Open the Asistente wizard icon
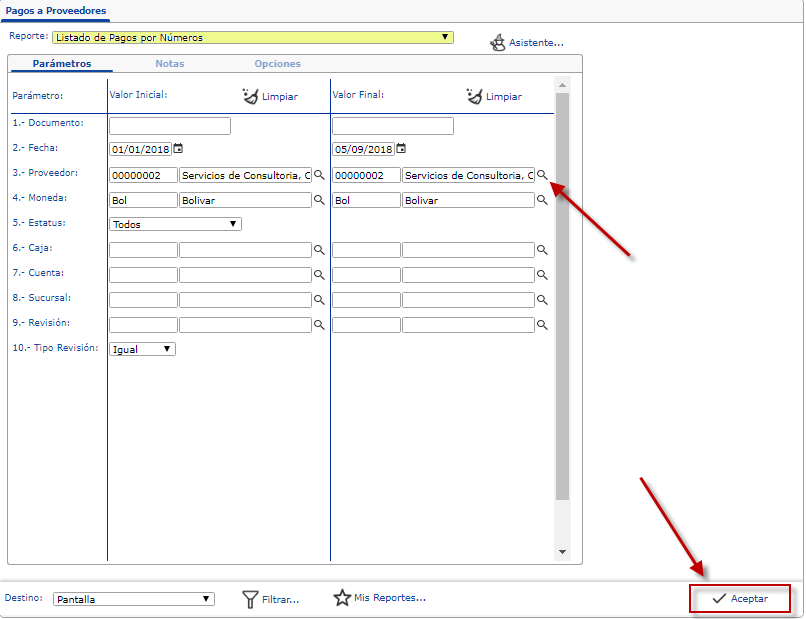Screen dimensions: 806x619 point(497,43)
